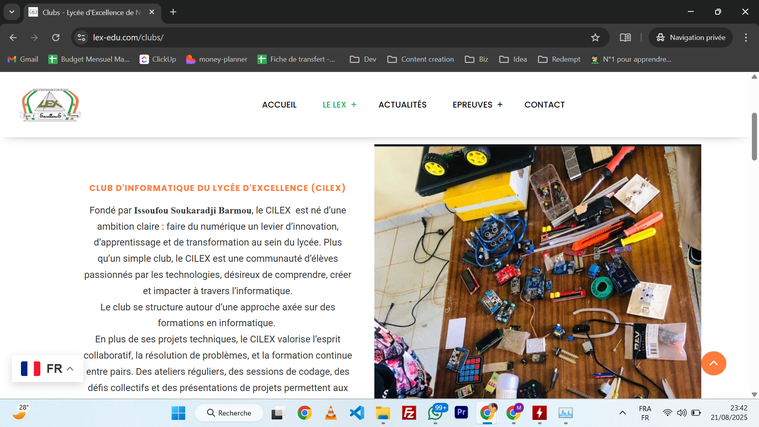Open the tab search dropdown arrow
This screenshot has width=759, height=427.
(x=11, y=12)
